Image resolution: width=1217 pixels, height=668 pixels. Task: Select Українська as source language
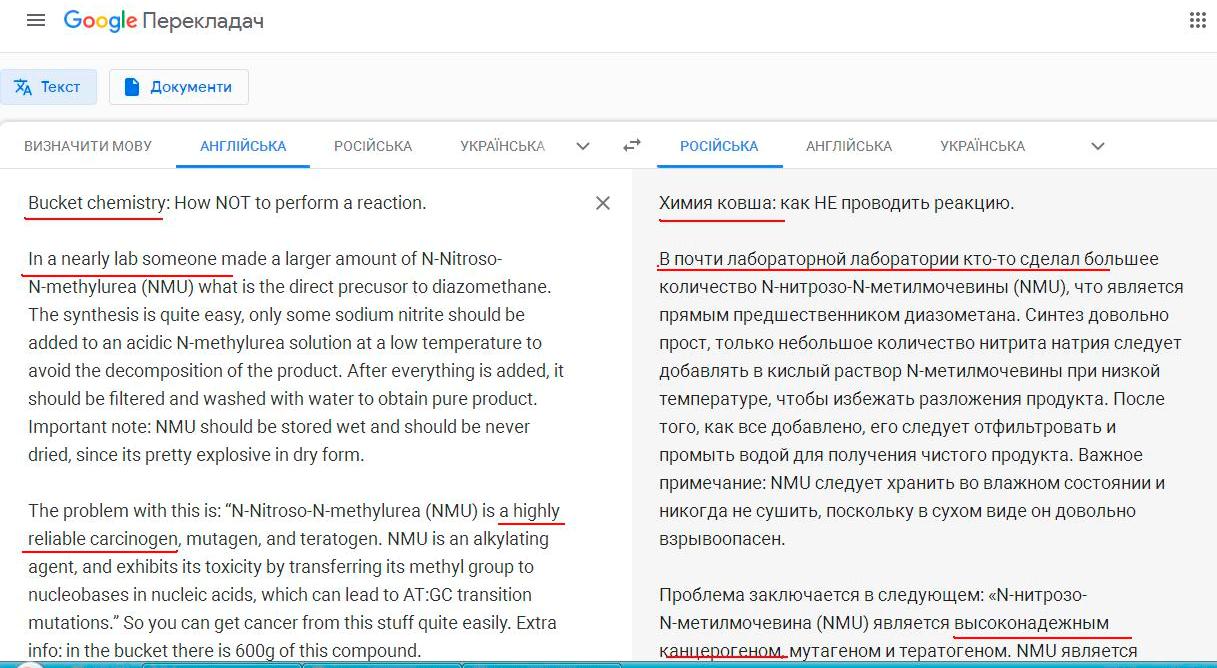[502, 146]
